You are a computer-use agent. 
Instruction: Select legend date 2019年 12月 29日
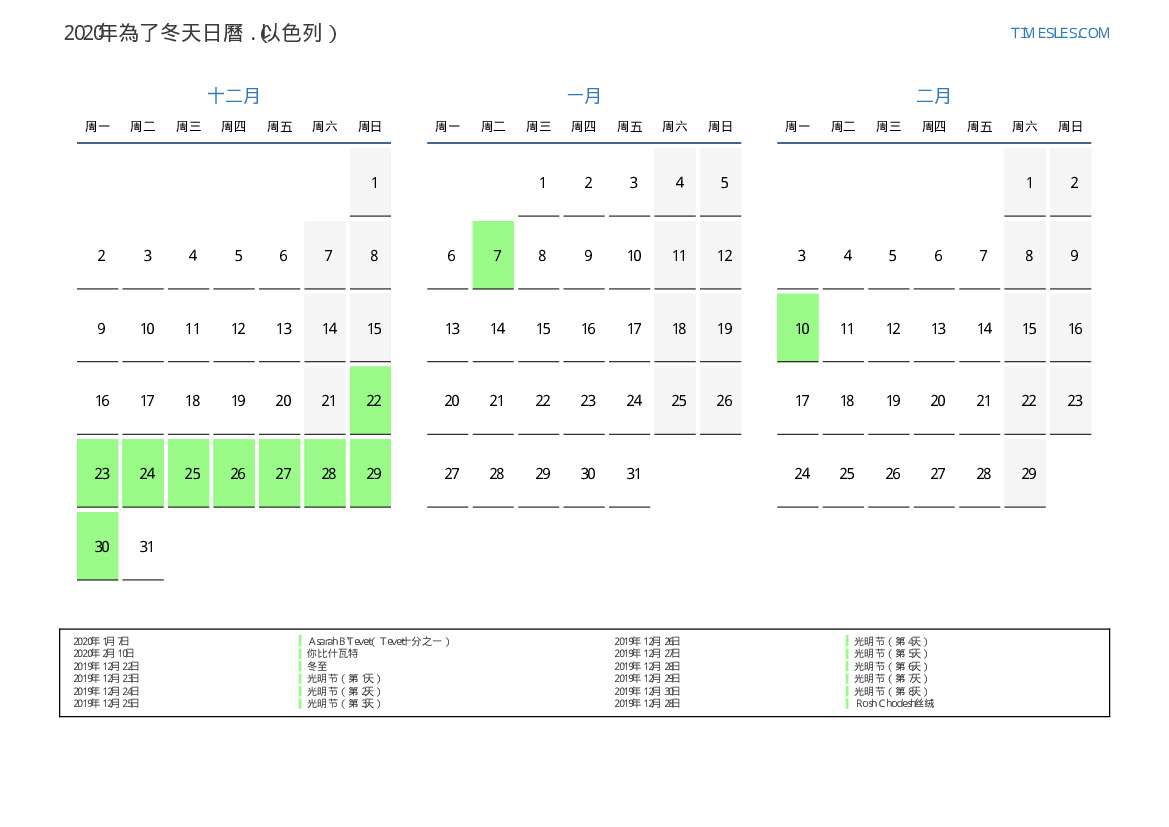647,679
